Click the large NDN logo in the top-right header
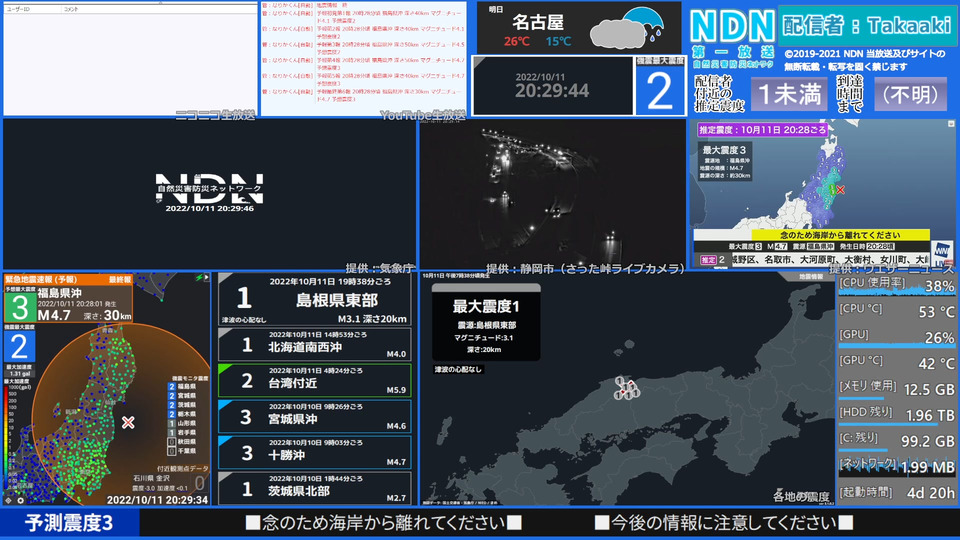Viewport: 960px width, 540px height. tap(732, 26)
